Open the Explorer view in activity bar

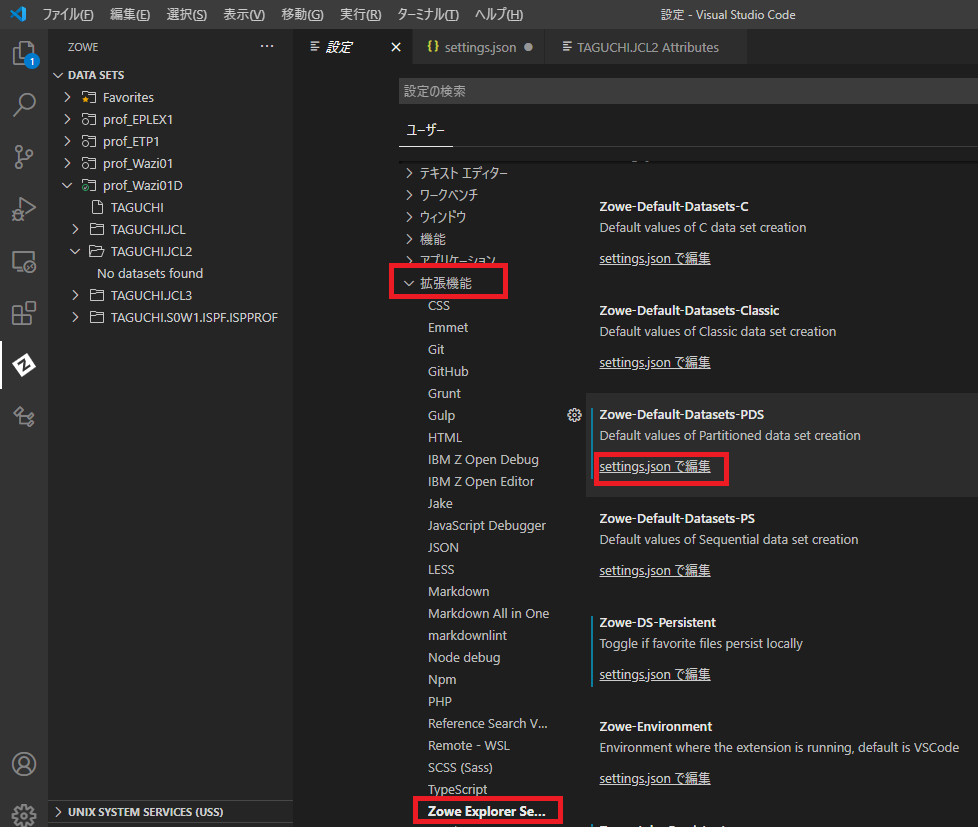coord(24,54)
